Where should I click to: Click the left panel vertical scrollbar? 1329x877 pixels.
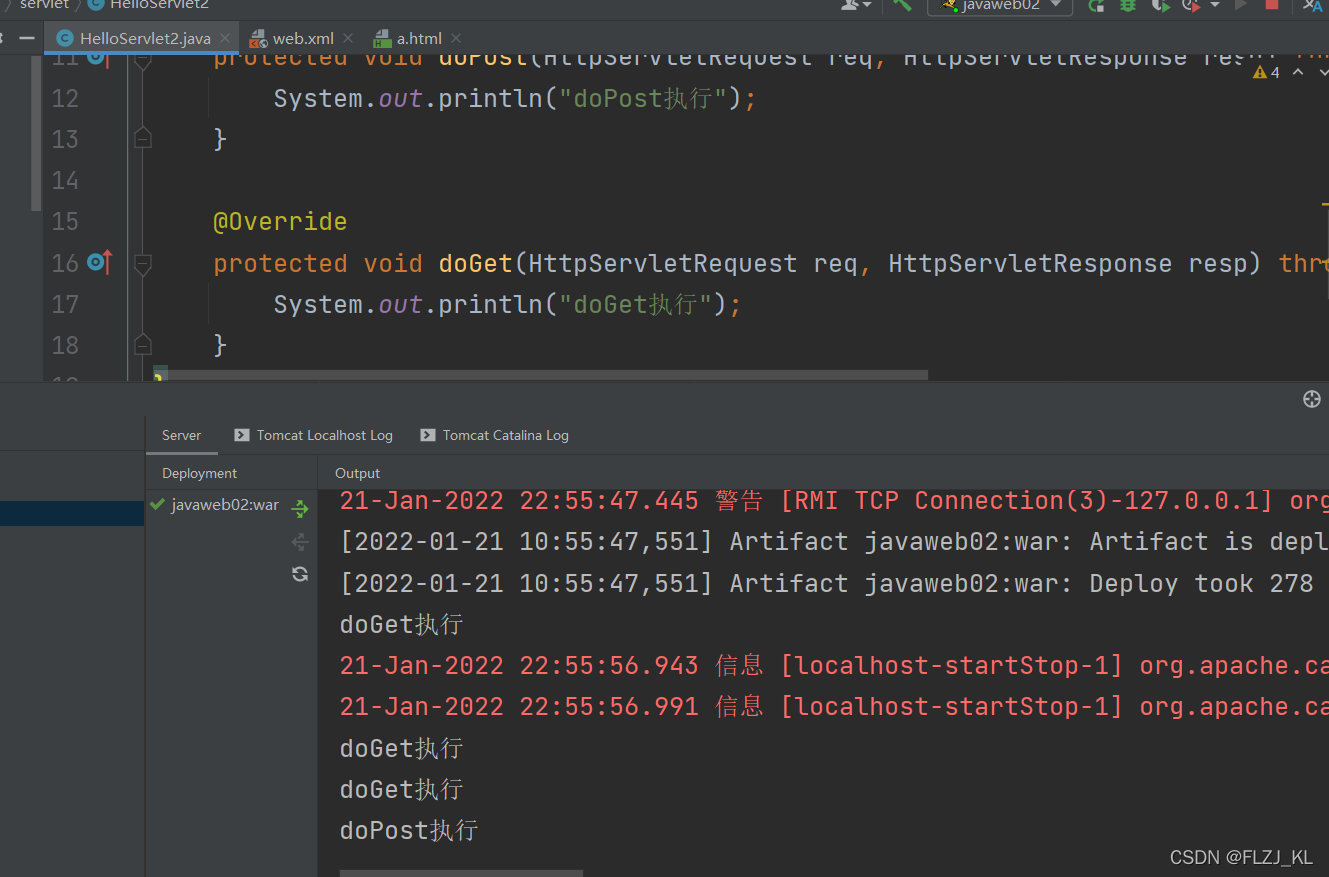tap(36, 132)
